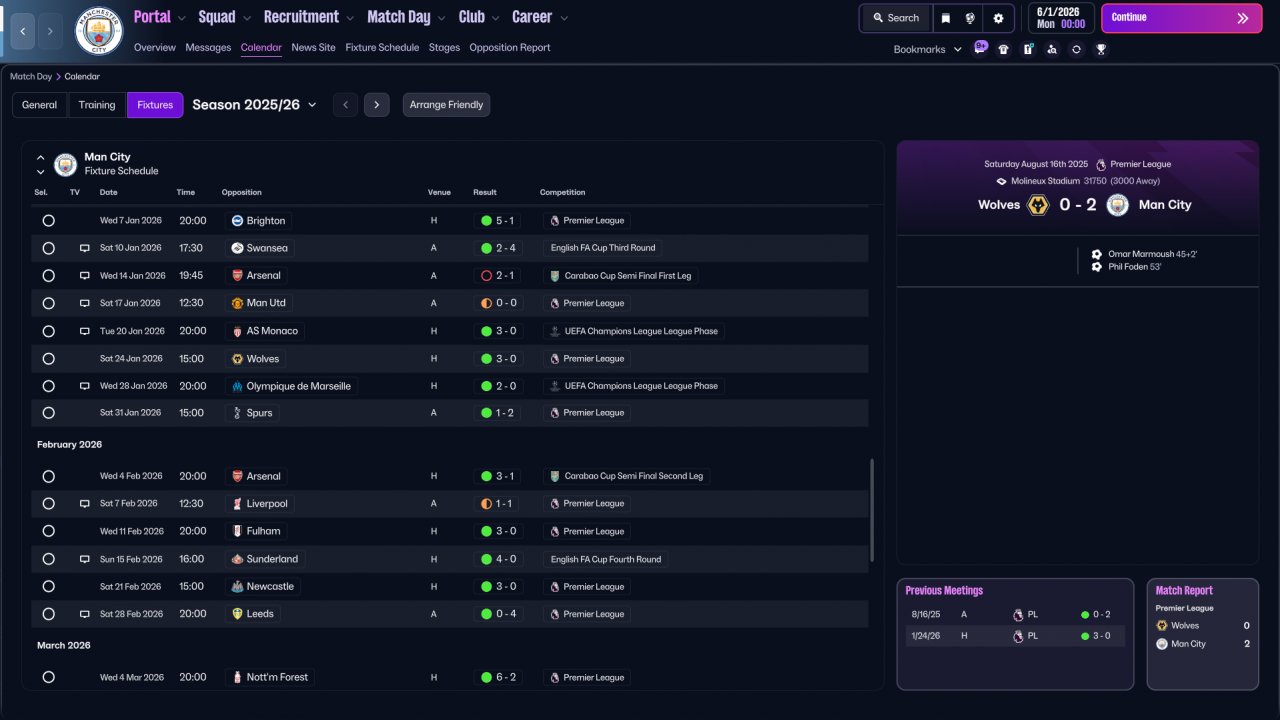Click the Man City crest in match summary
The width and height of the screenshot is (1280, 720).
1118,205
